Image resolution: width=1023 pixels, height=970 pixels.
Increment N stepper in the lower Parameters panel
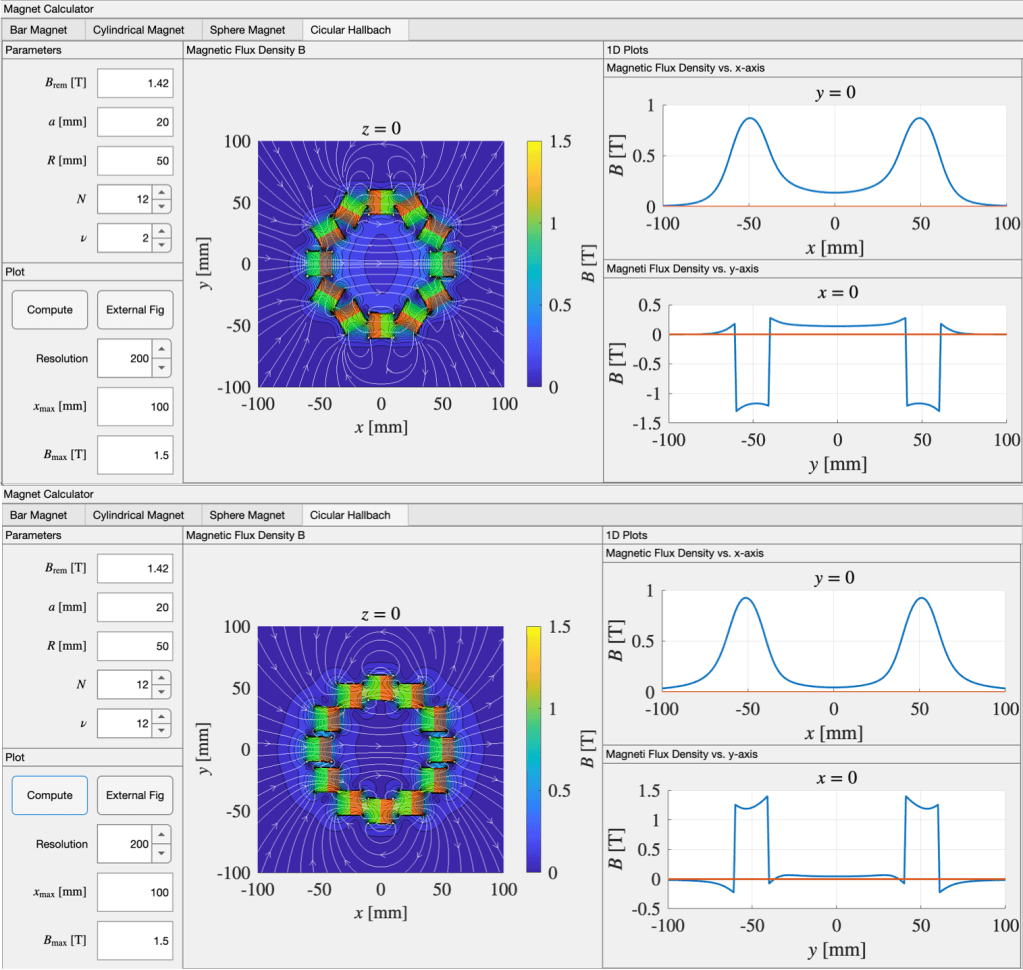162,678
